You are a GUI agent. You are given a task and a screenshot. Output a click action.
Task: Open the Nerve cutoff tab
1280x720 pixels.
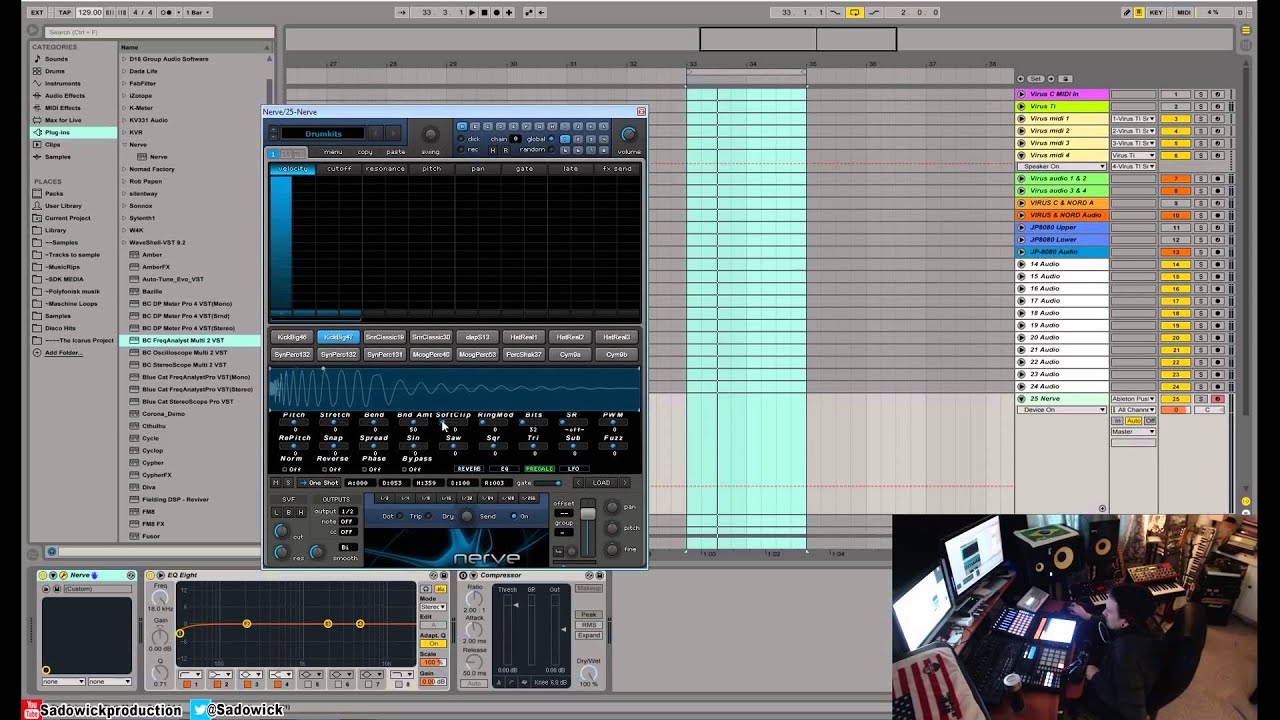click(339, 168)
